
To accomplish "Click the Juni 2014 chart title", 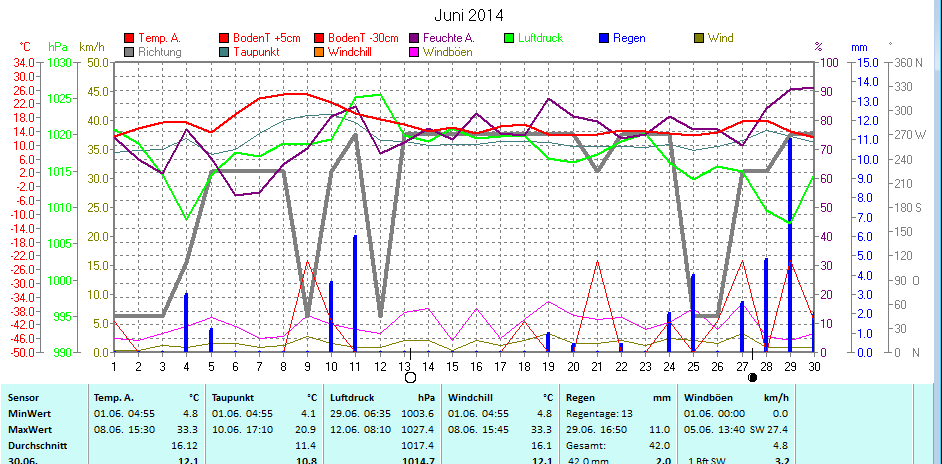I will click(469, 15).
